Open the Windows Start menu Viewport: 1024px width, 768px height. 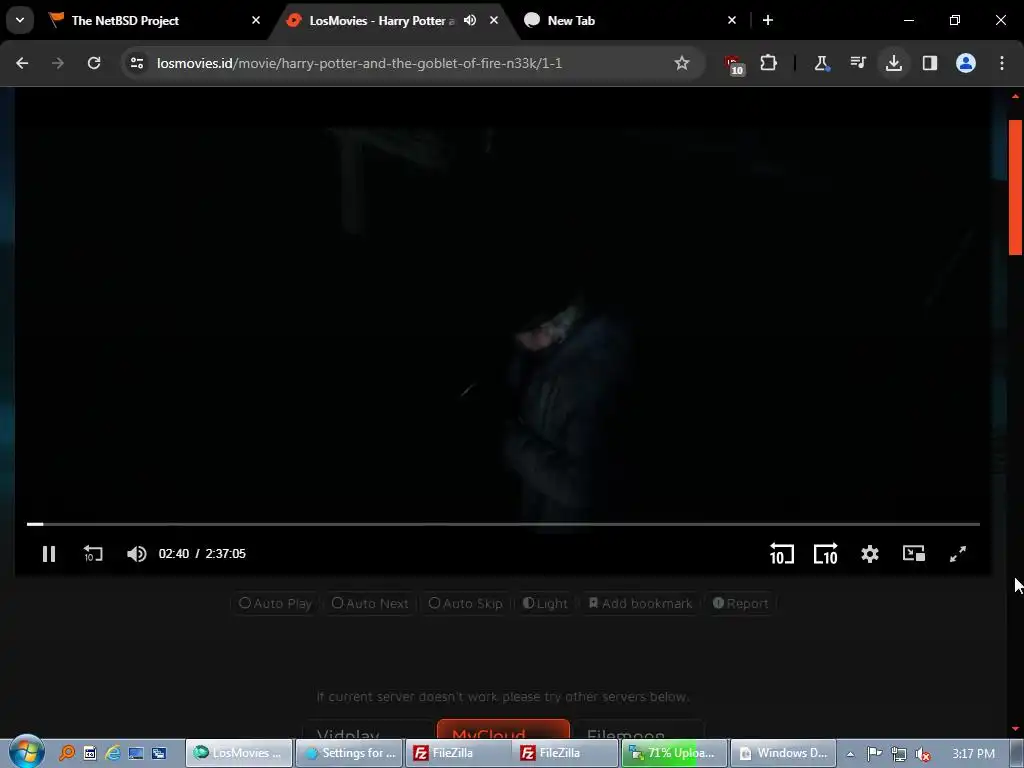tap(27, 751)
